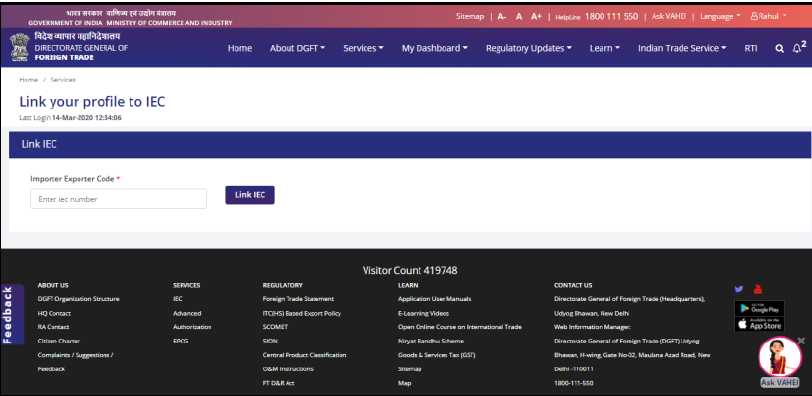Go to Home in navigation bar
Viewport: 812px width, 396px height.
point(240,48)
